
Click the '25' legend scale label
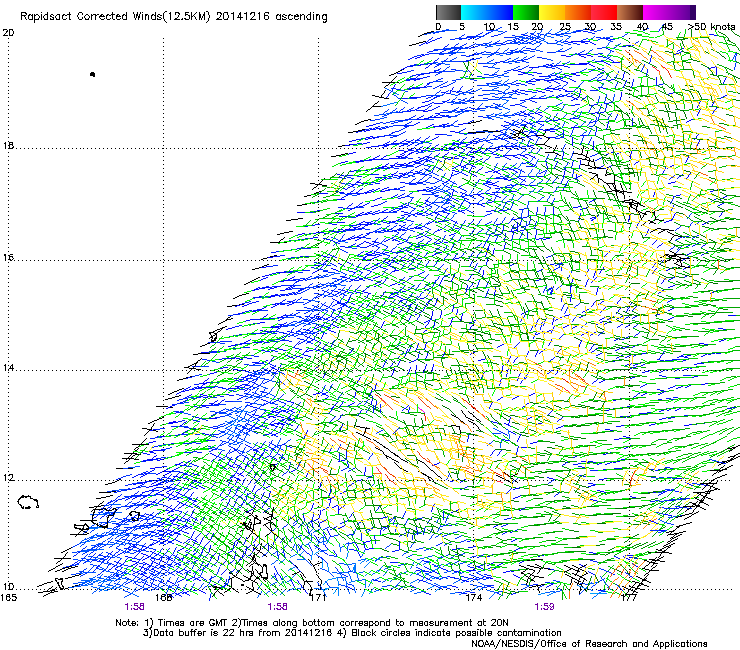point(565,27)
